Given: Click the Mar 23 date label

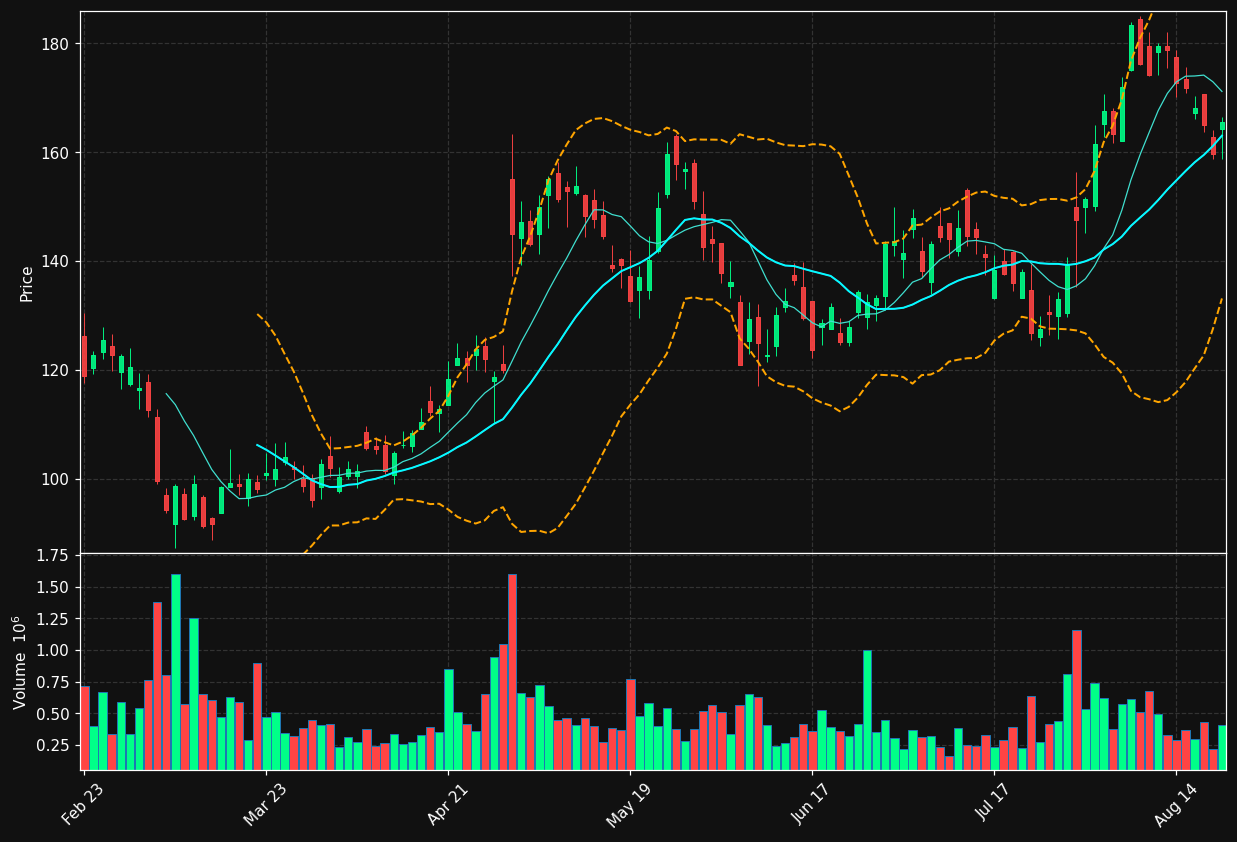Looking at the screenshot, I should (x=264, y=805).
